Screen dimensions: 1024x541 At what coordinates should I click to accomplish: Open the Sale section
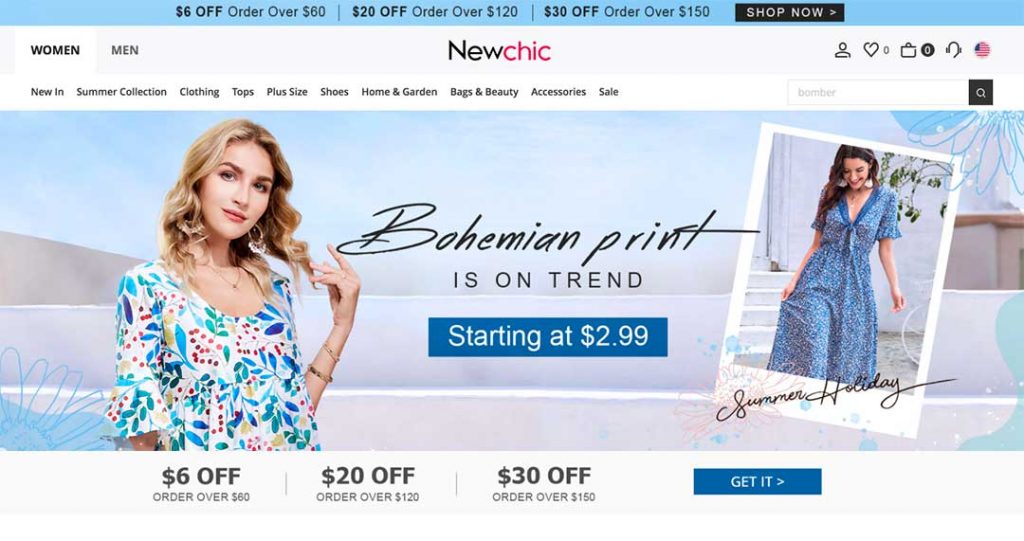click(608, 92)
